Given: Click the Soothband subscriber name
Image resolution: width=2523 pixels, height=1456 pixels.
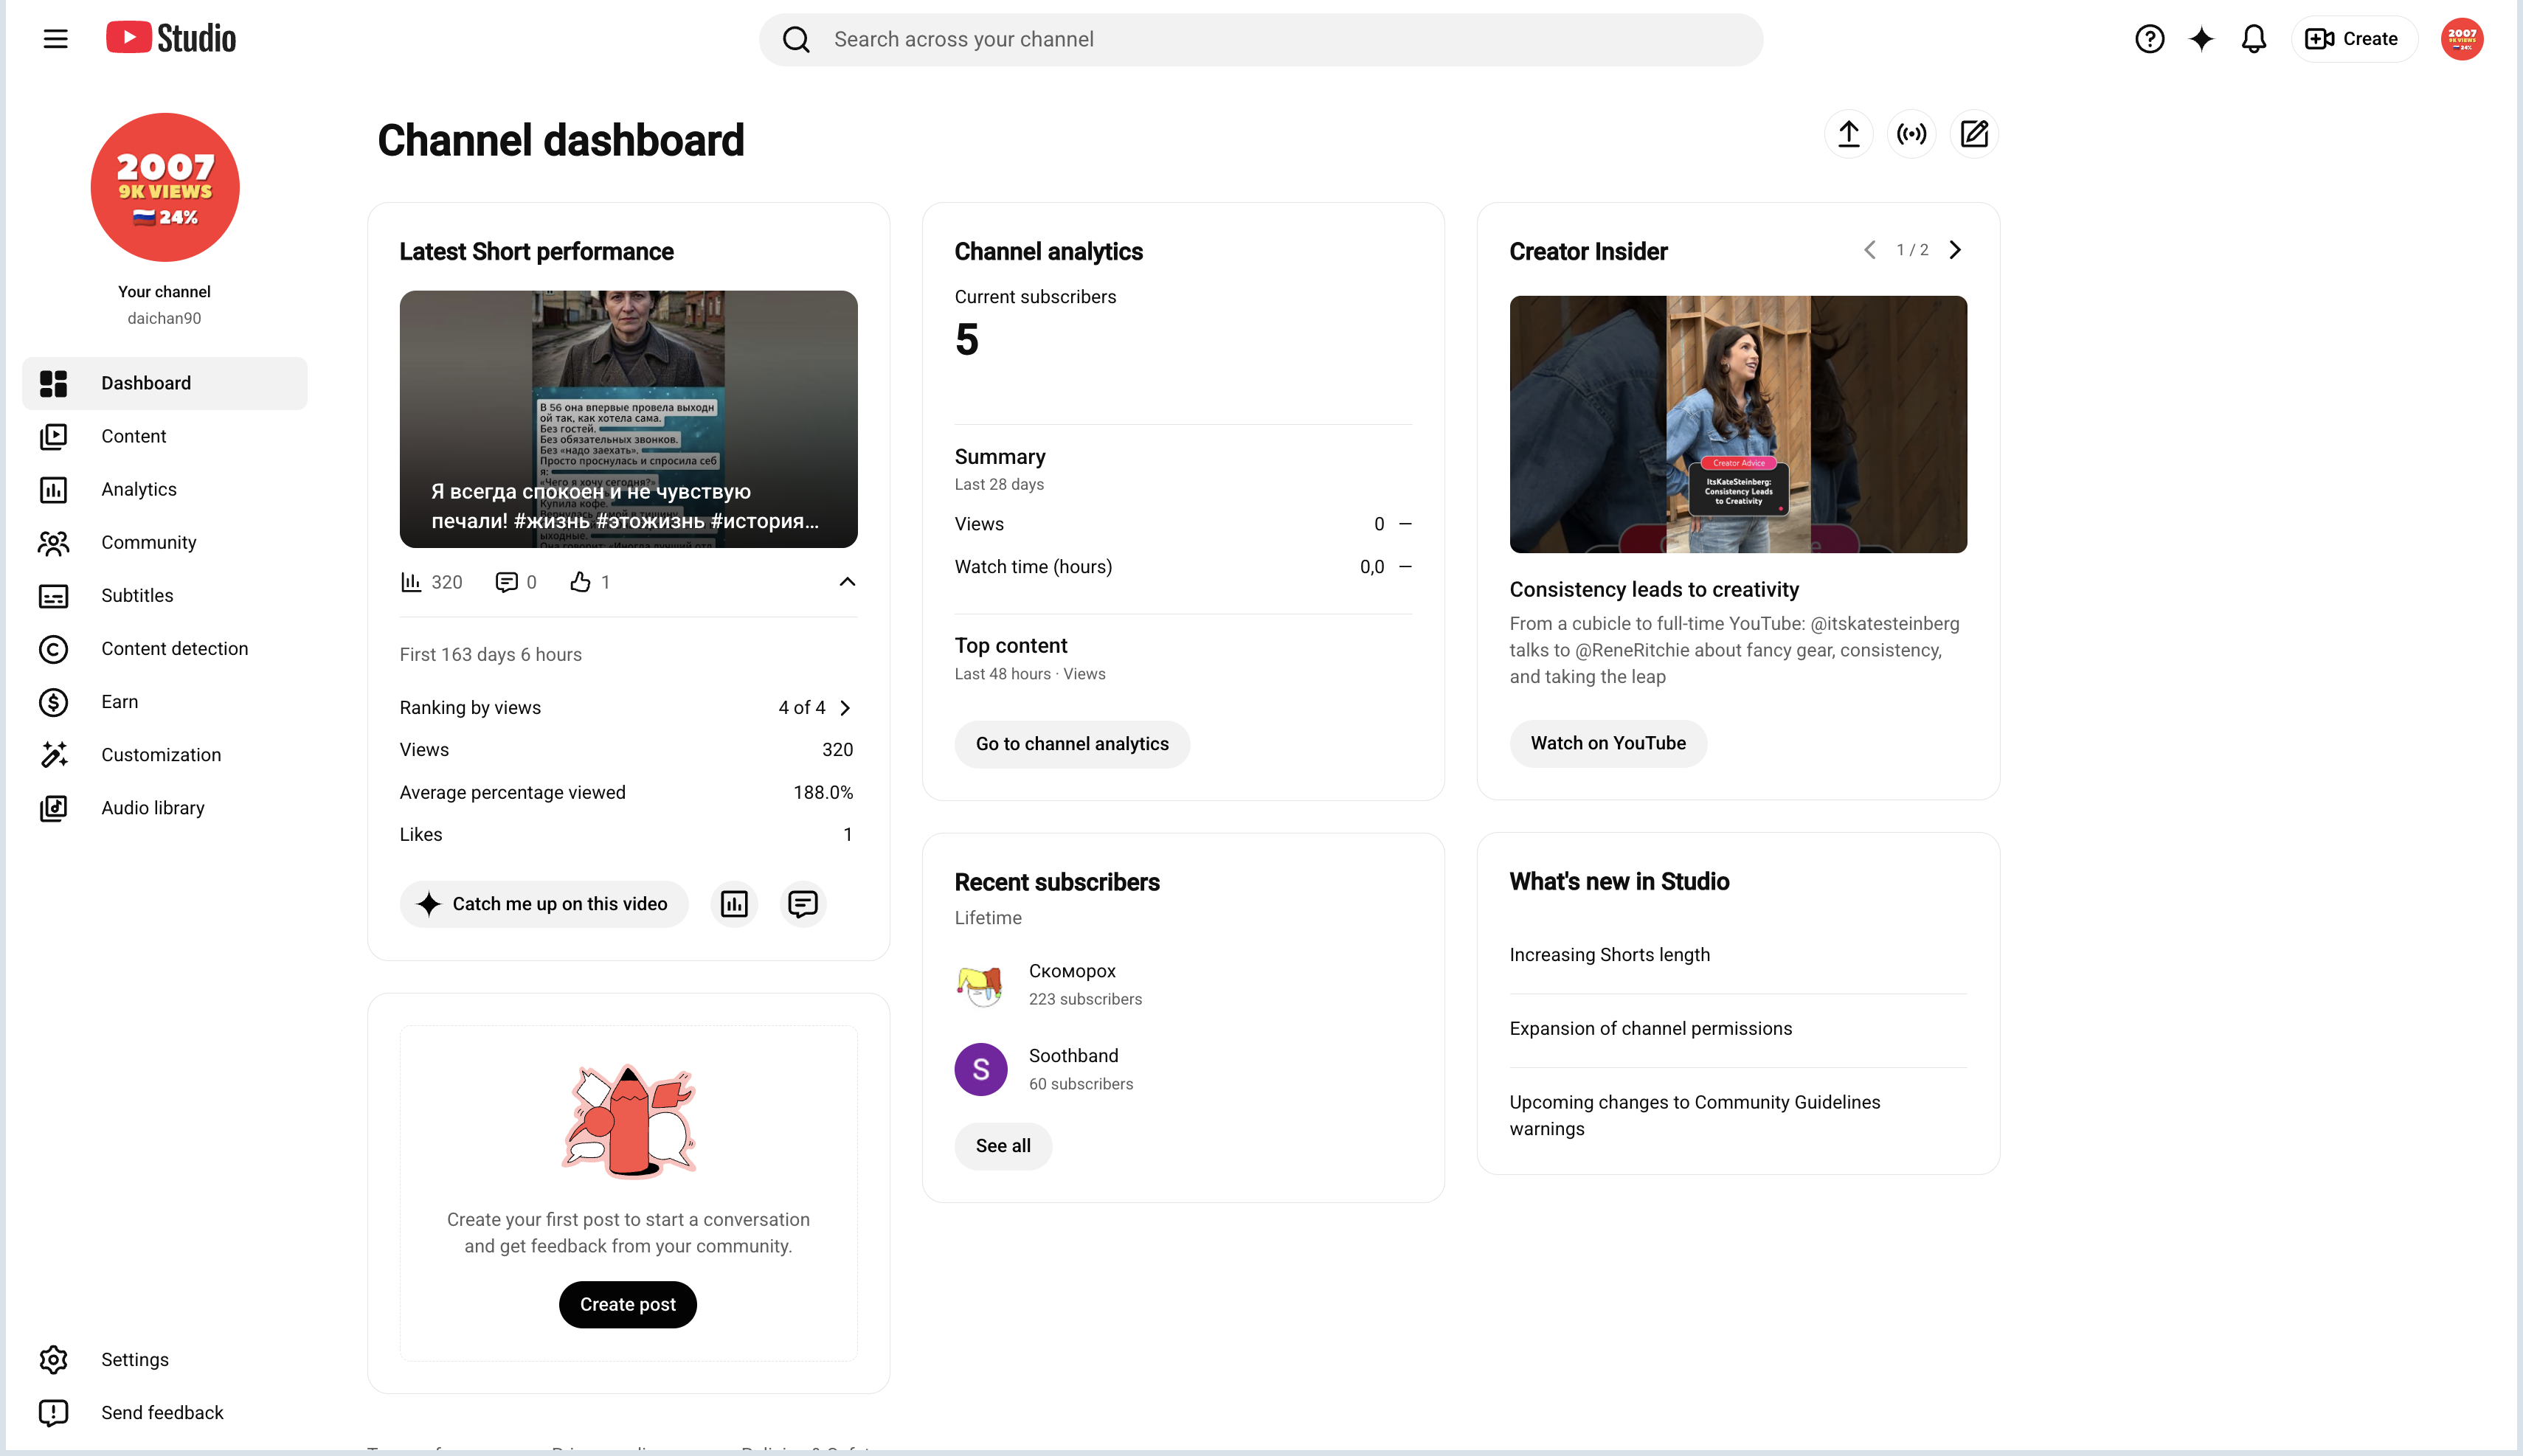Looking at the screenshot, I should click(1073, 1056).
